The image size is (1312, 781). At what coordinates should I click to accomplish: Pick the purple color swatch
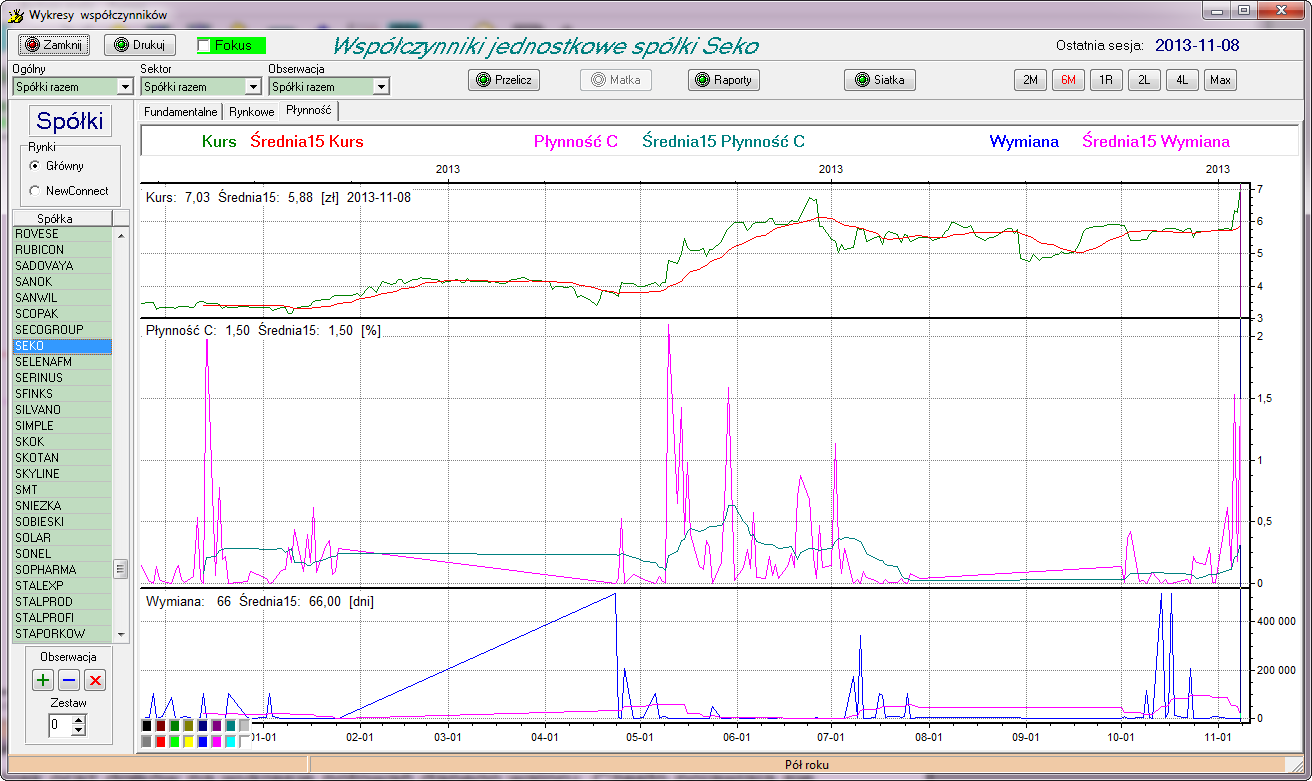(217, 726)
